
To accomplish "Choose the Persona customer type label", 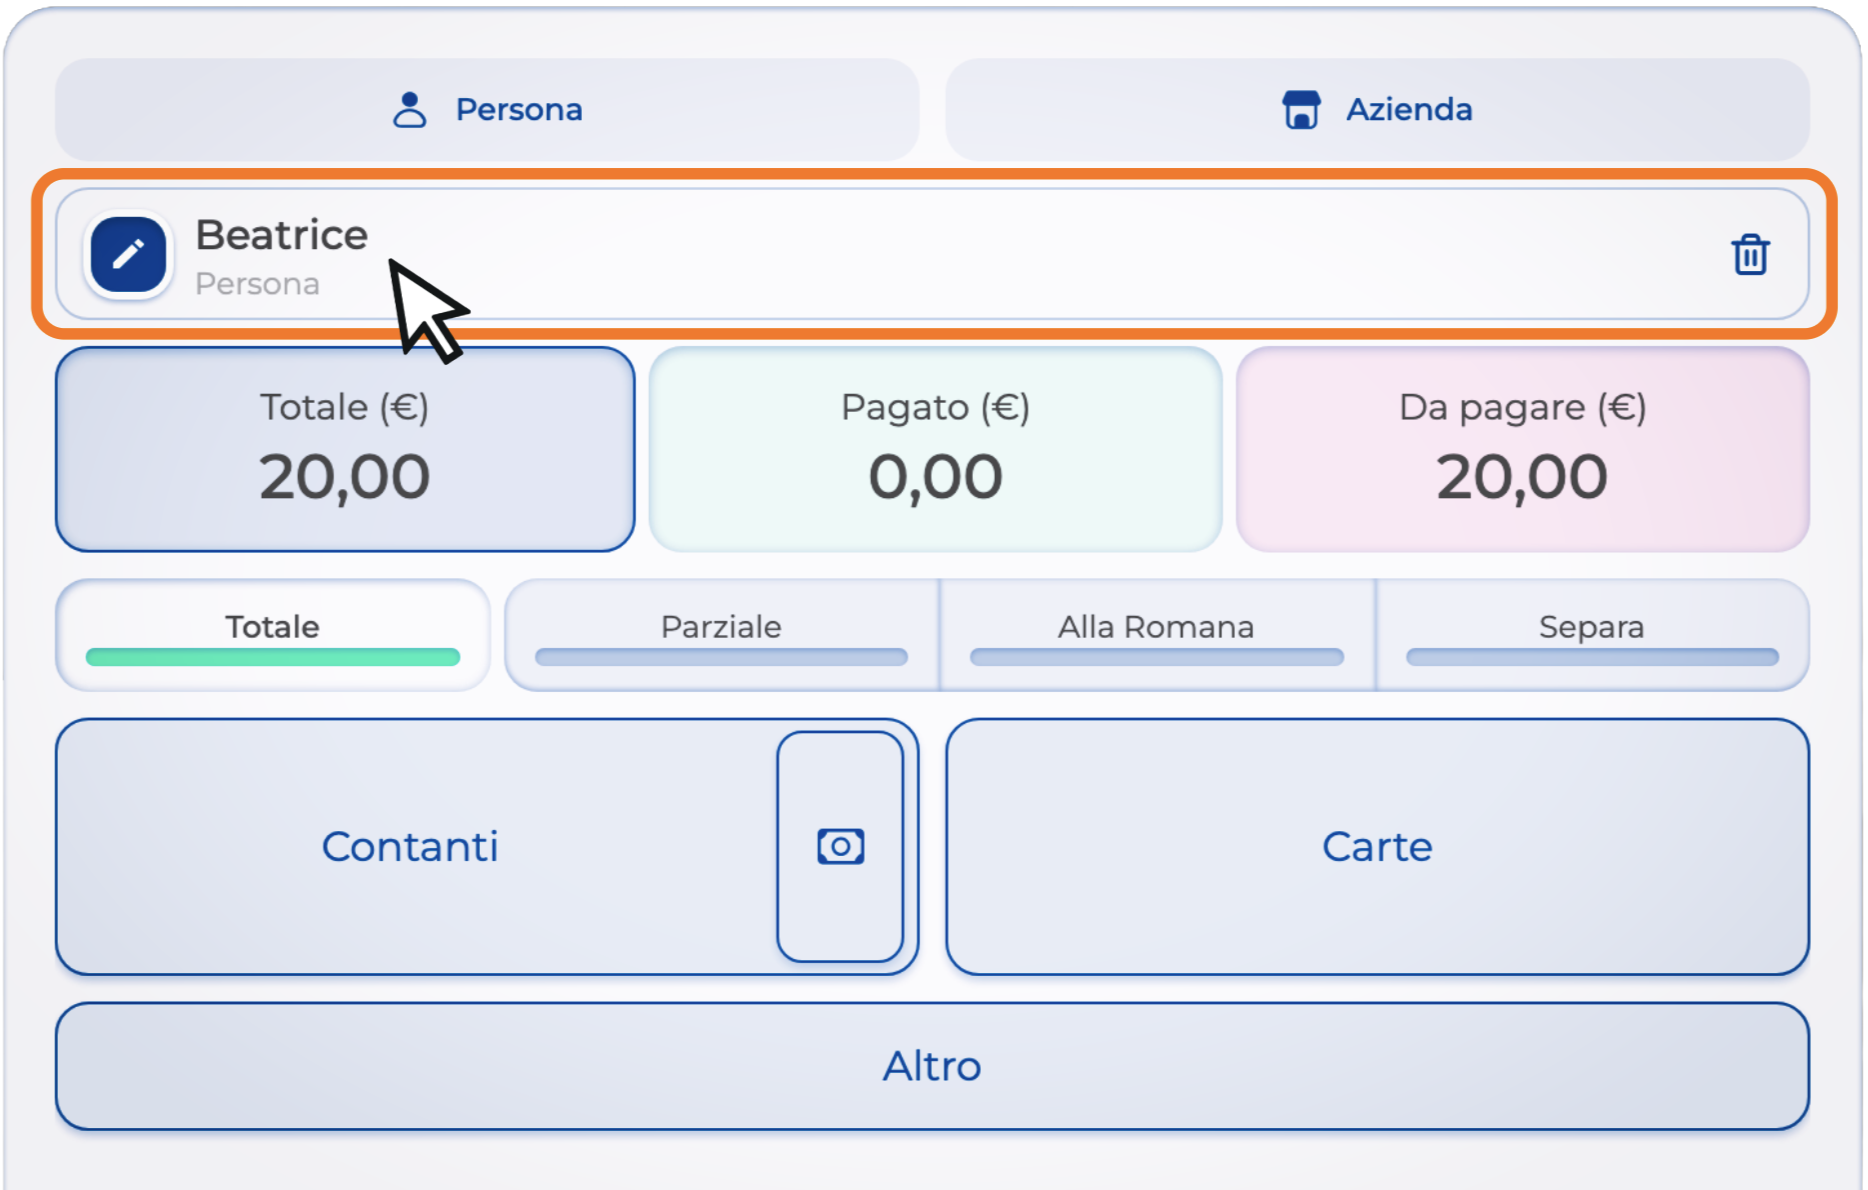I will click(x=518, y=110).
